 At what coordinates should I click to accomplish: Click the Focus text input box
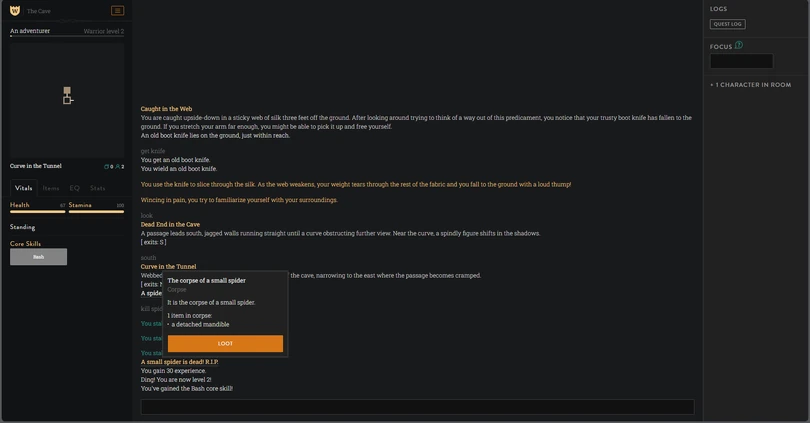(x=741, y=62)
